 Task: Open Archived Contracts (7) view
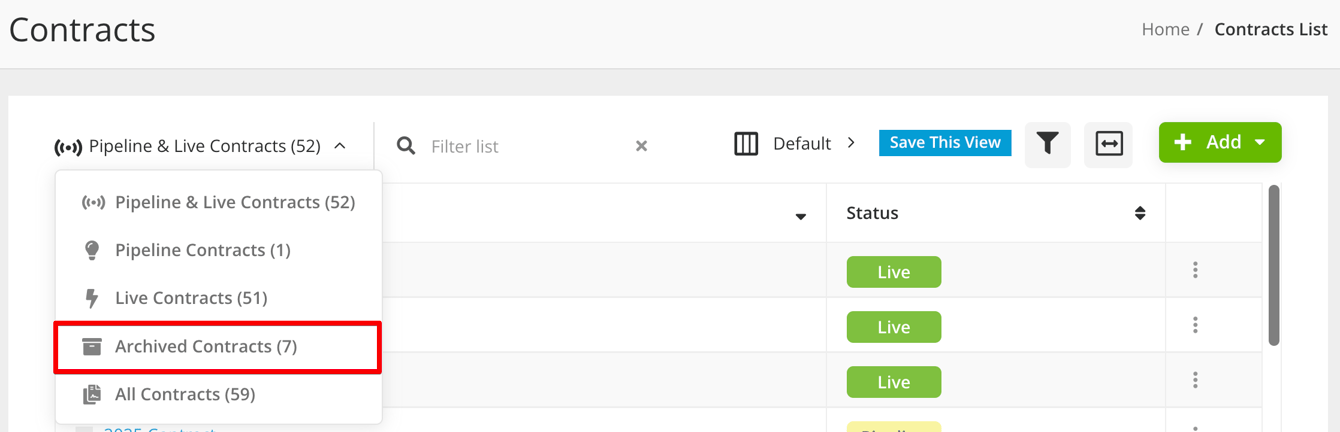point(218,346)
